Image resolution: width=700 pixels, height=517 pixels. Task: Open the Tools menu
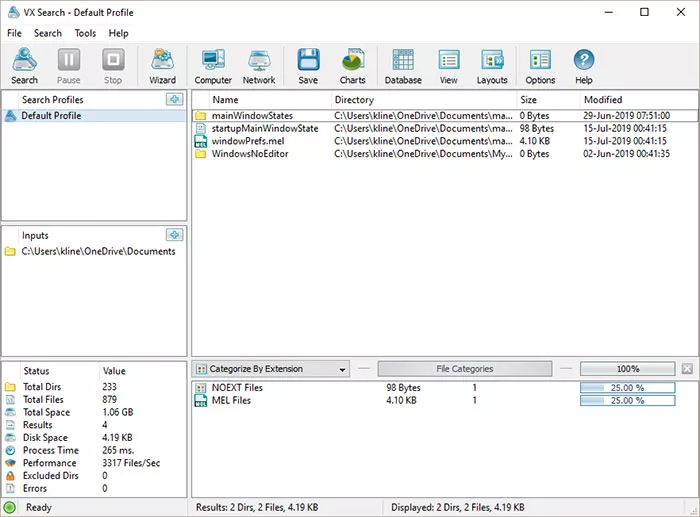[85, 33]
